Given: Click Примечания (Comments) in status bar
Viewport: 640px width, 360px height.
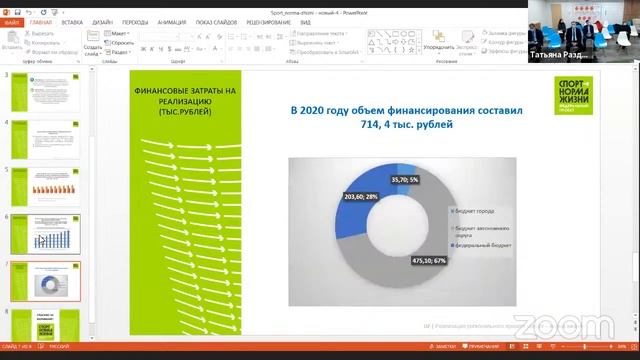Looking at the screenshot, I should pos(481,347).
